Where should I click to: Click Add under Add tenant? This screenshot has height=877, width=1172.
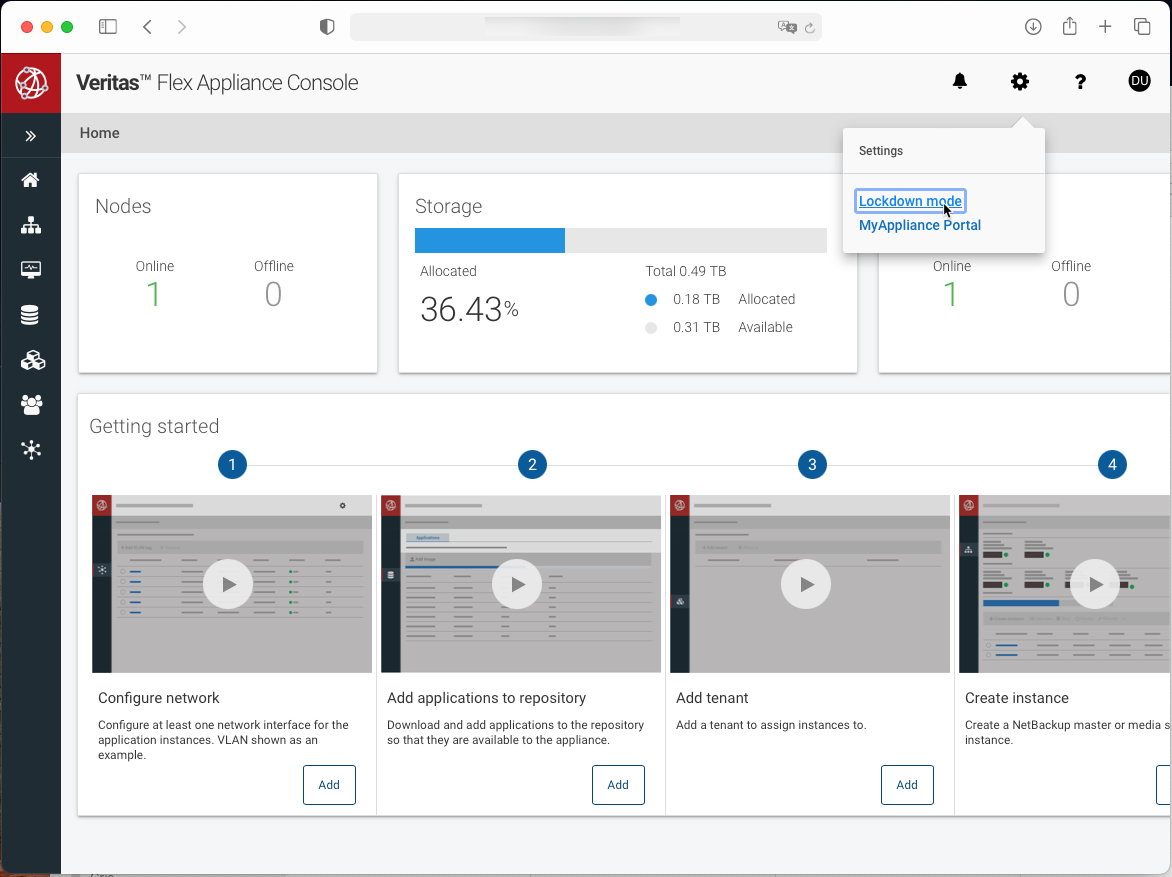[907, 785]
